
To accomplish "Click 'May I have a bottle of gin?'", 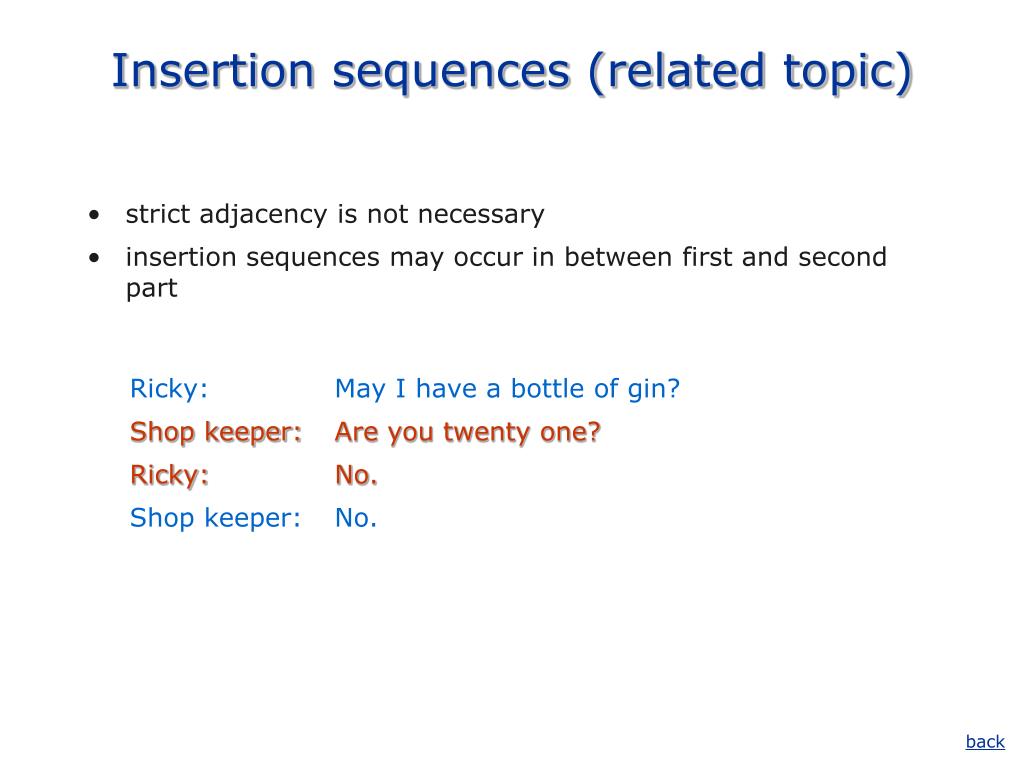I will coord(507,389).
